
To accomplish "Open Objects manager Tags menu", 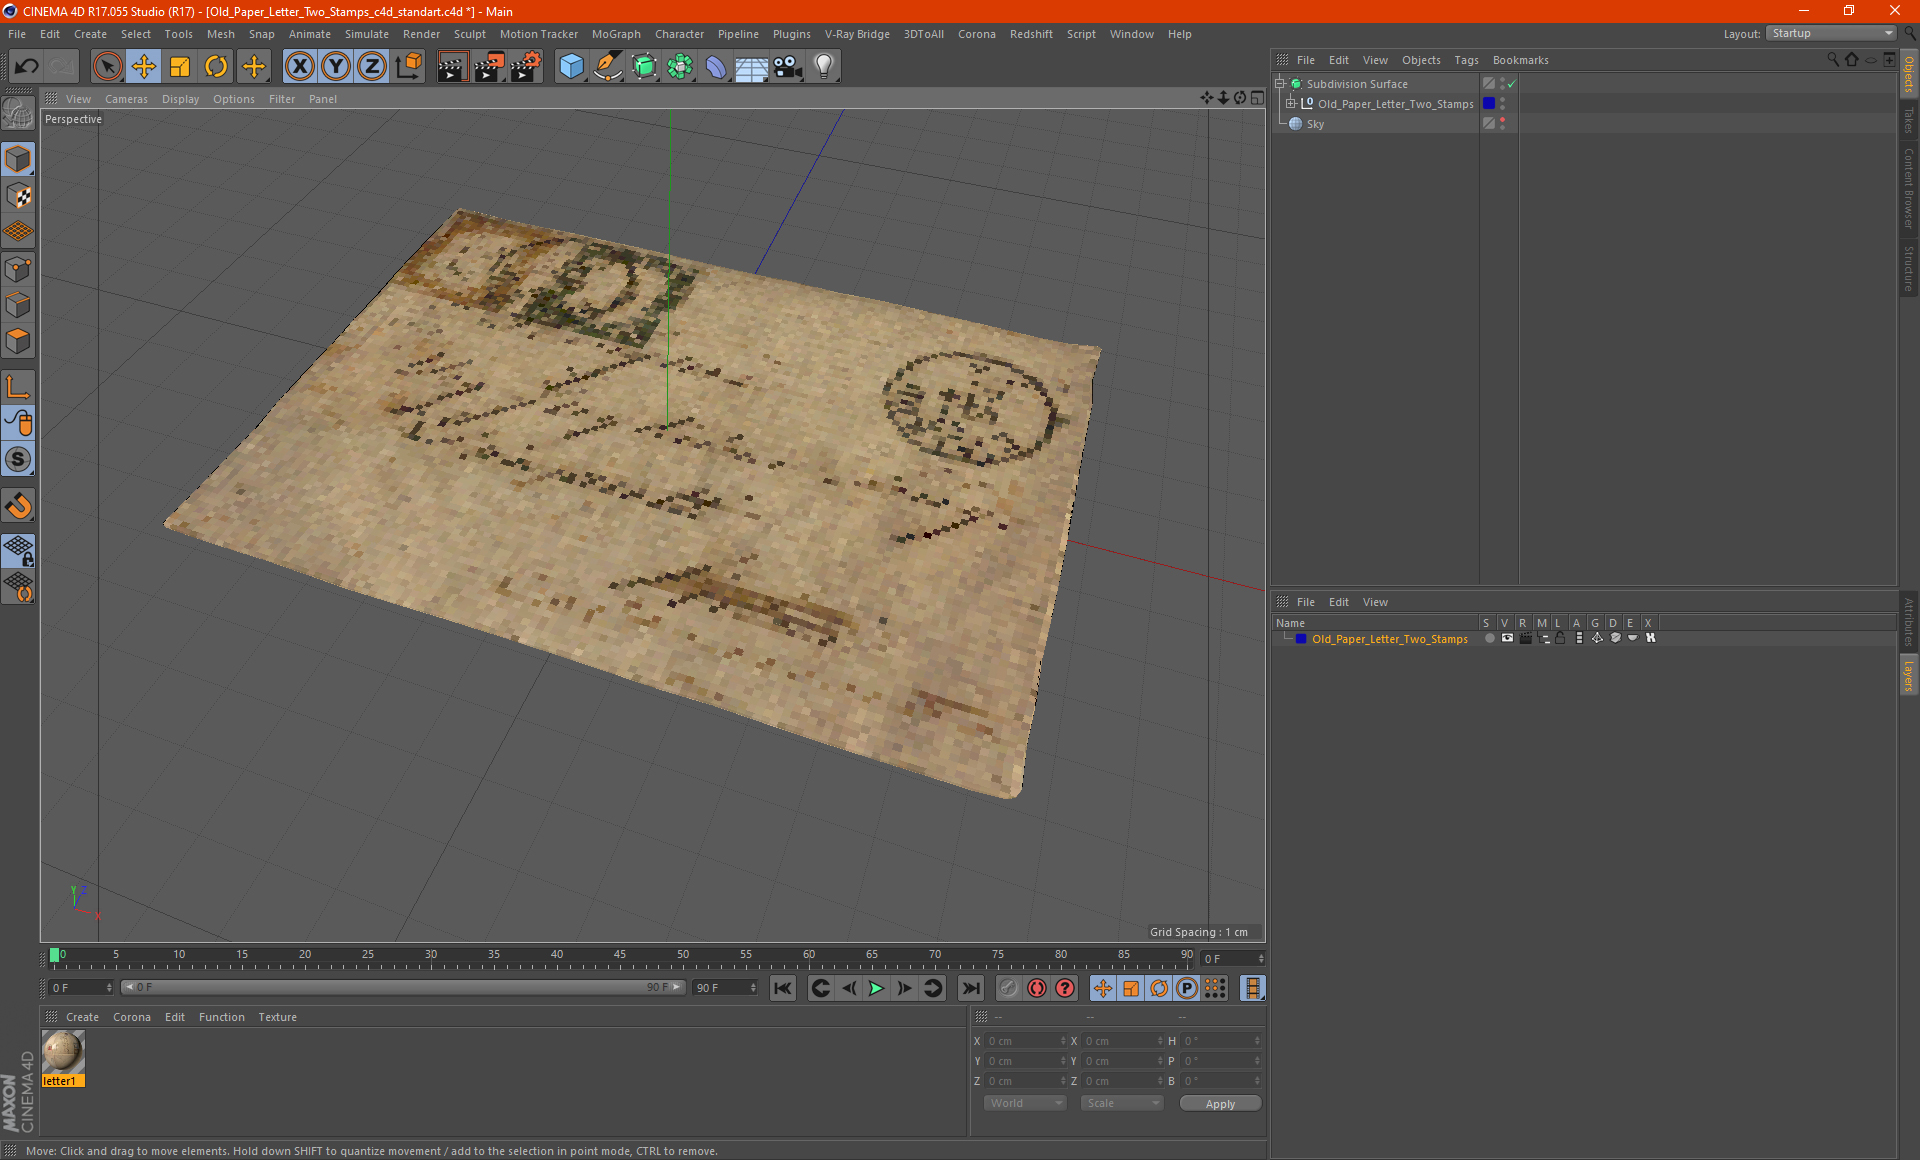I will (x=1466, y=60).
